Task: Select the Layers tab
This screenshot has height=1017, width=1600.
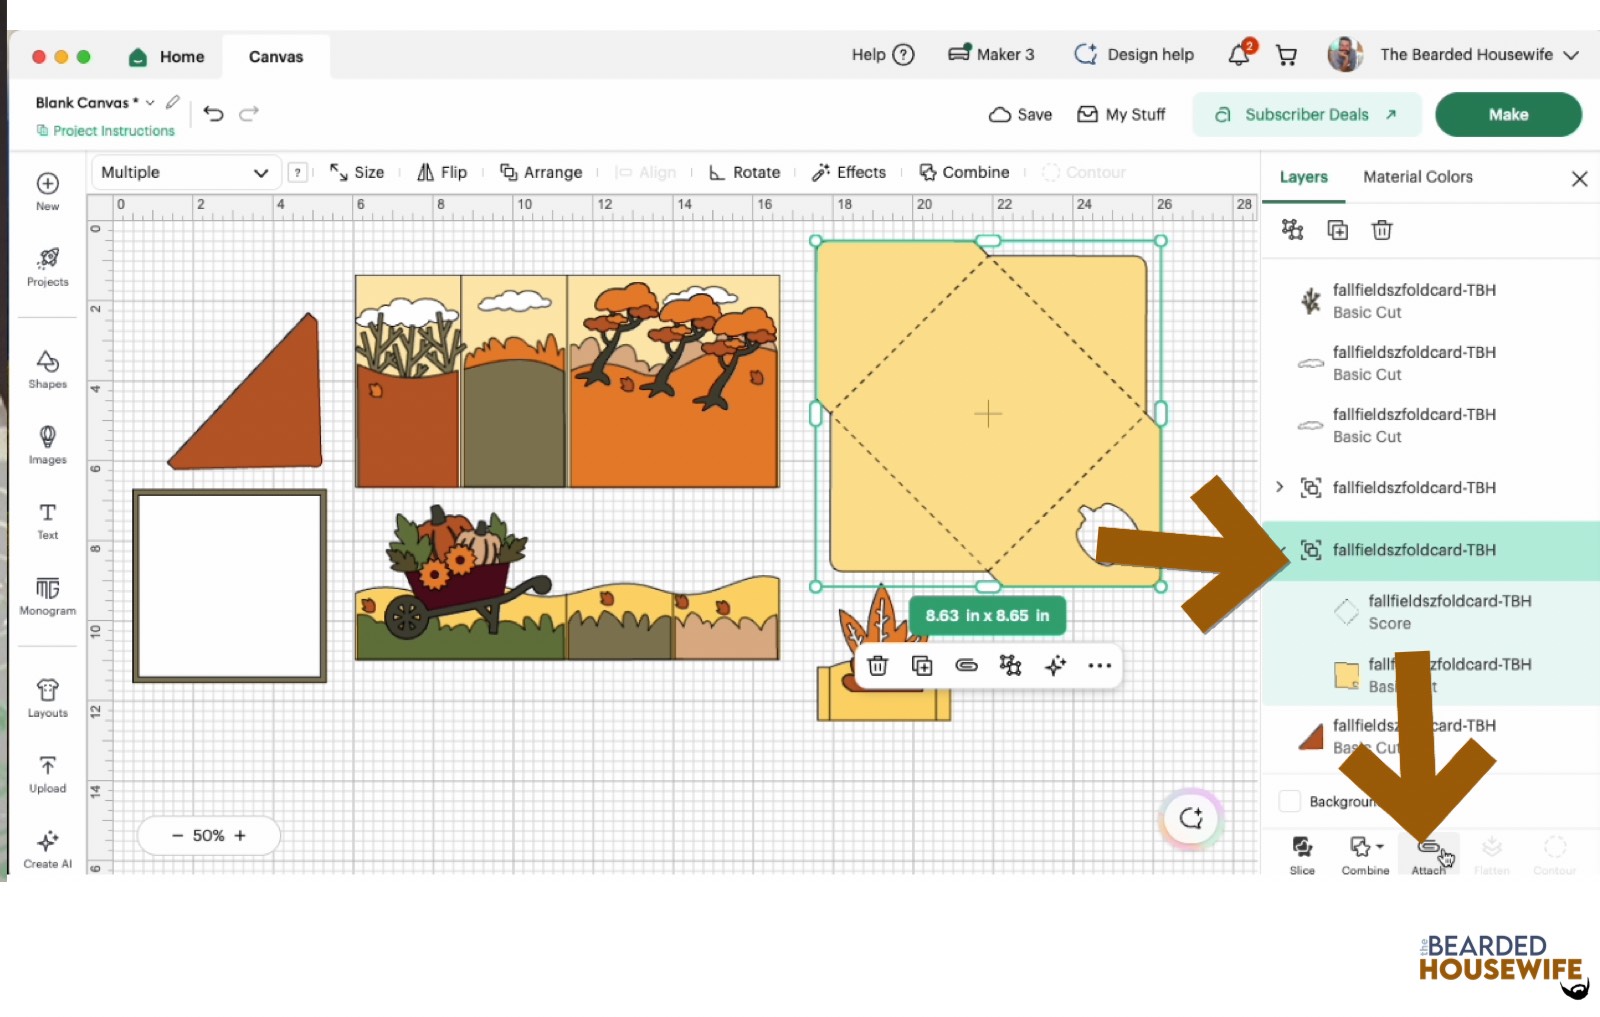Action: coord(1304,177)
